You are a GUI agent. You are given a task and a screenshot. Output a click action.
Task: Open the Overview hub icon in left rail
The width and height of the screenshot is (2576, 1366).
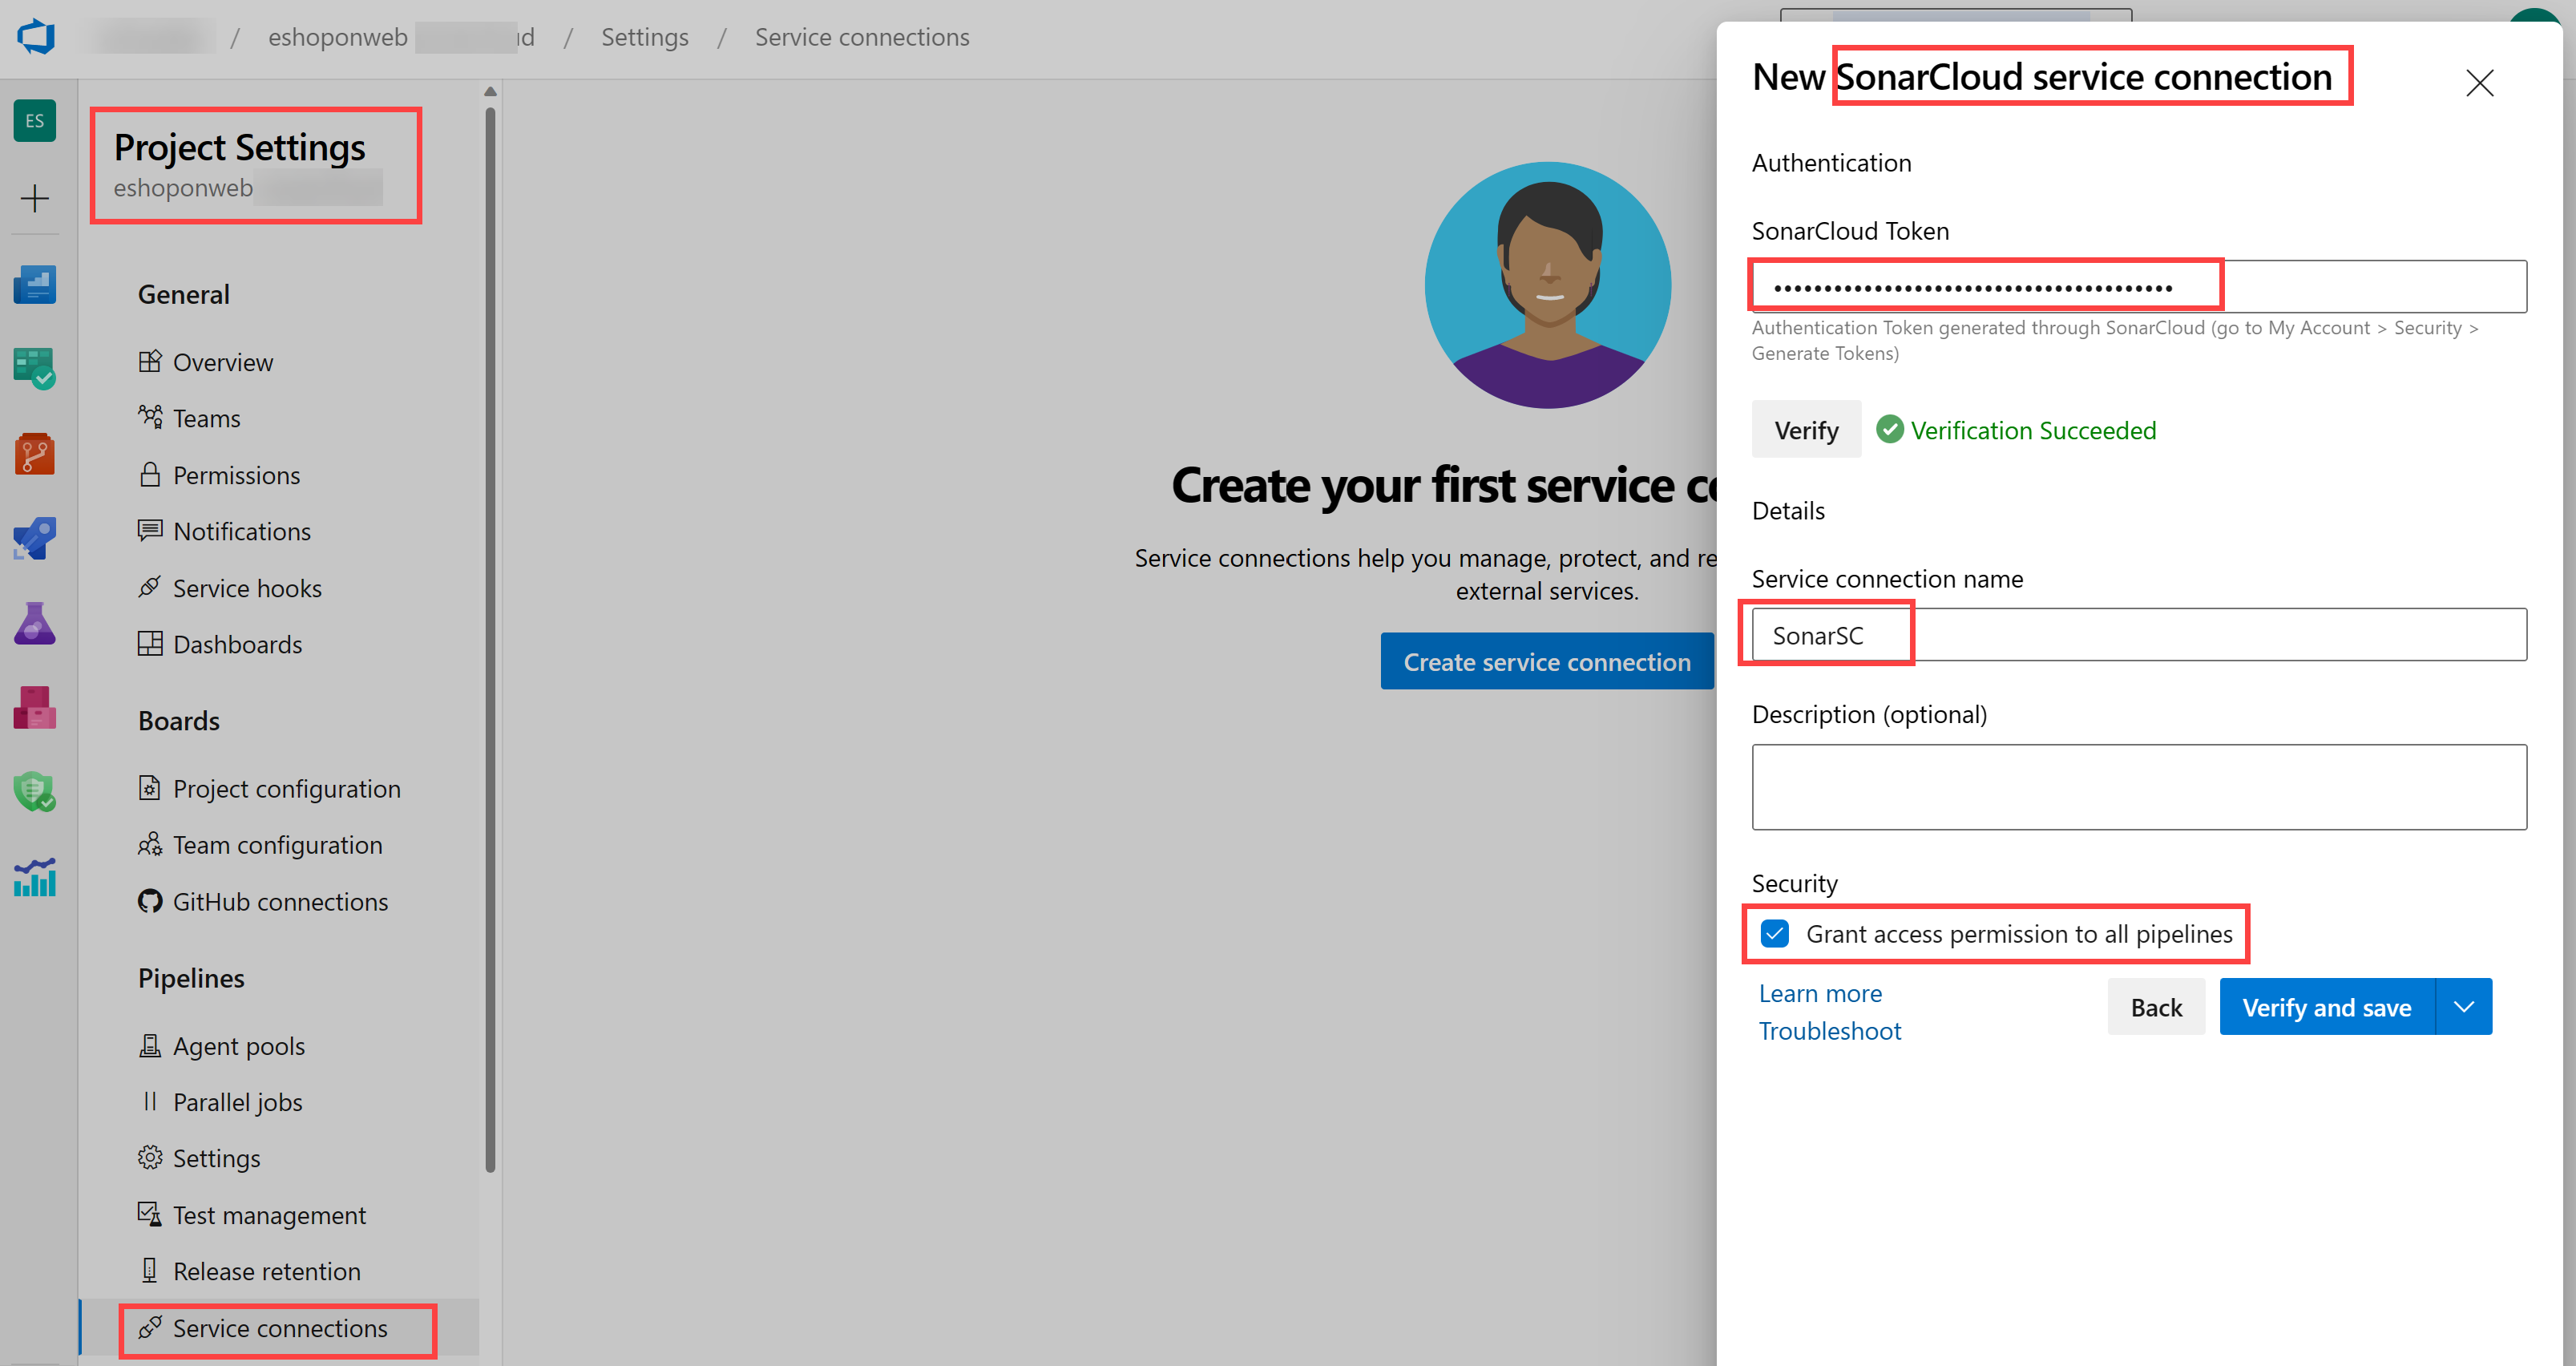(35, 284)
